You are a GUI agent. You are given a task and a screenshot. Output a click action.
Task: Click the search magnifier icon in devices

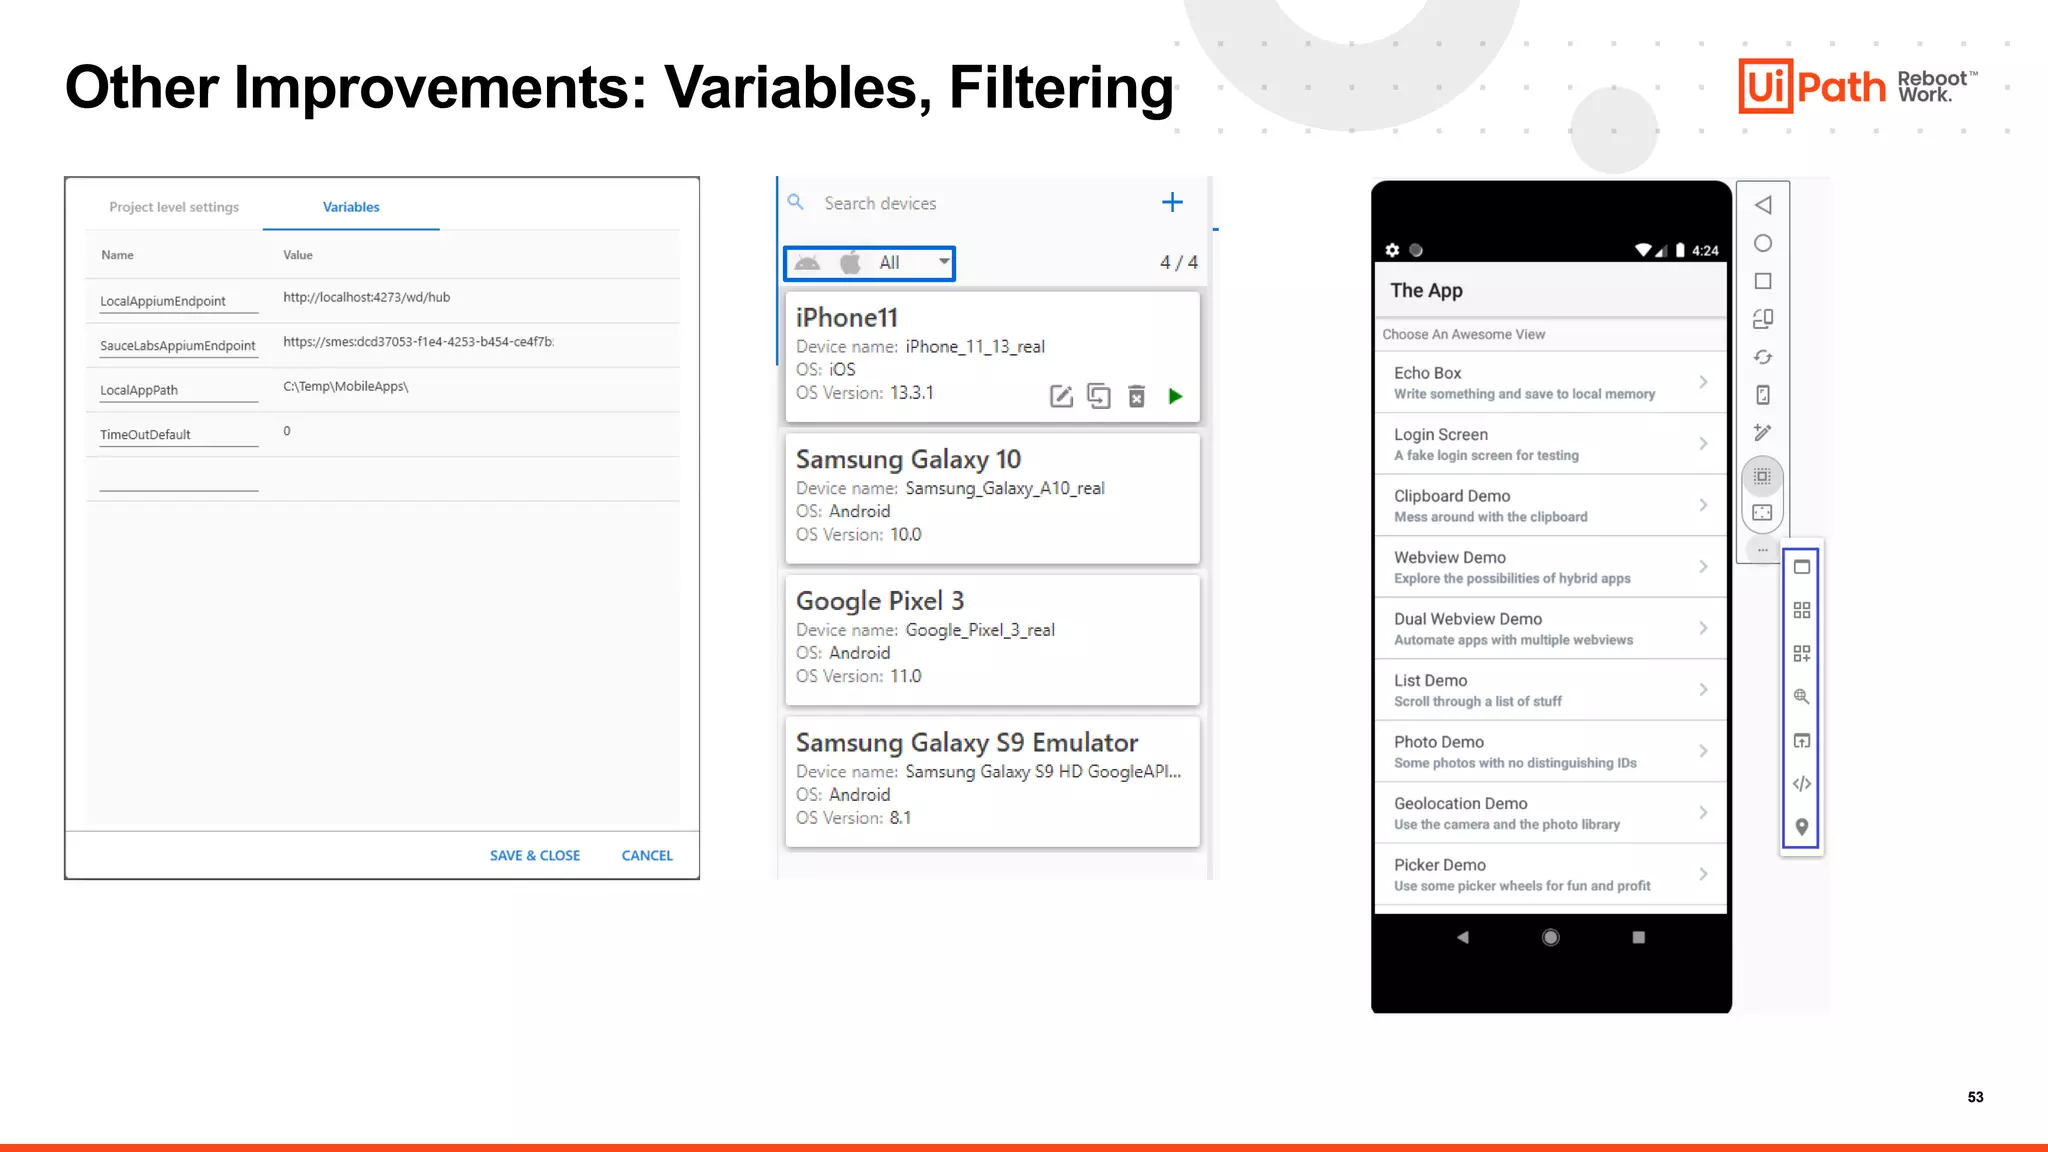(796, 202)
